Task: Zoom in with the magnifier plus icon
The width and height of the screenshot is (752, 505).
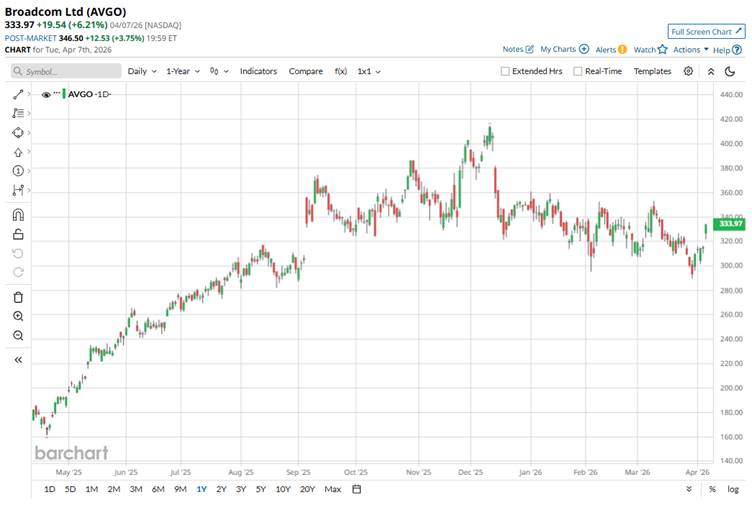Action: coord(18,316)
